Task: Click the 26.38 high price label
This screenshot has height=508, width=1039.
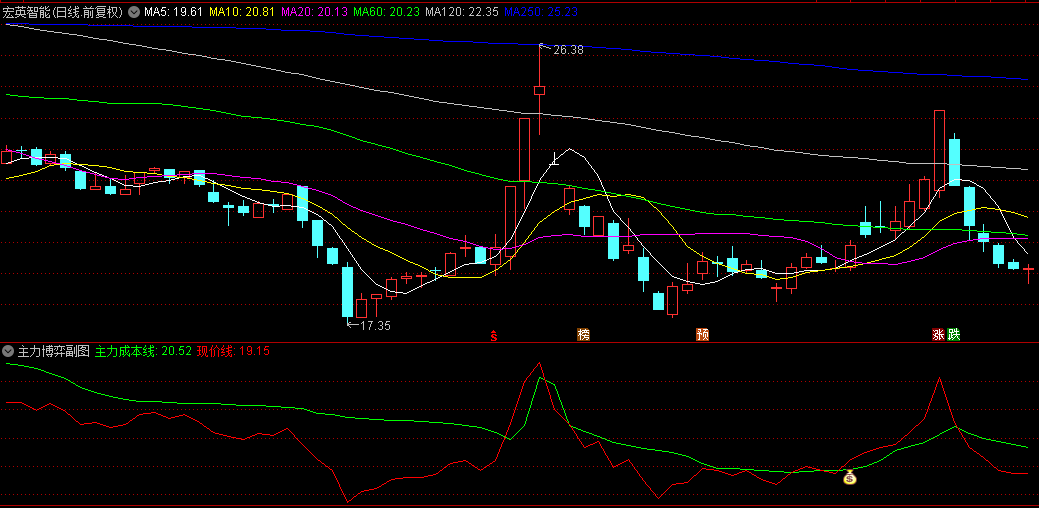Action: click(x=569, y=50)
